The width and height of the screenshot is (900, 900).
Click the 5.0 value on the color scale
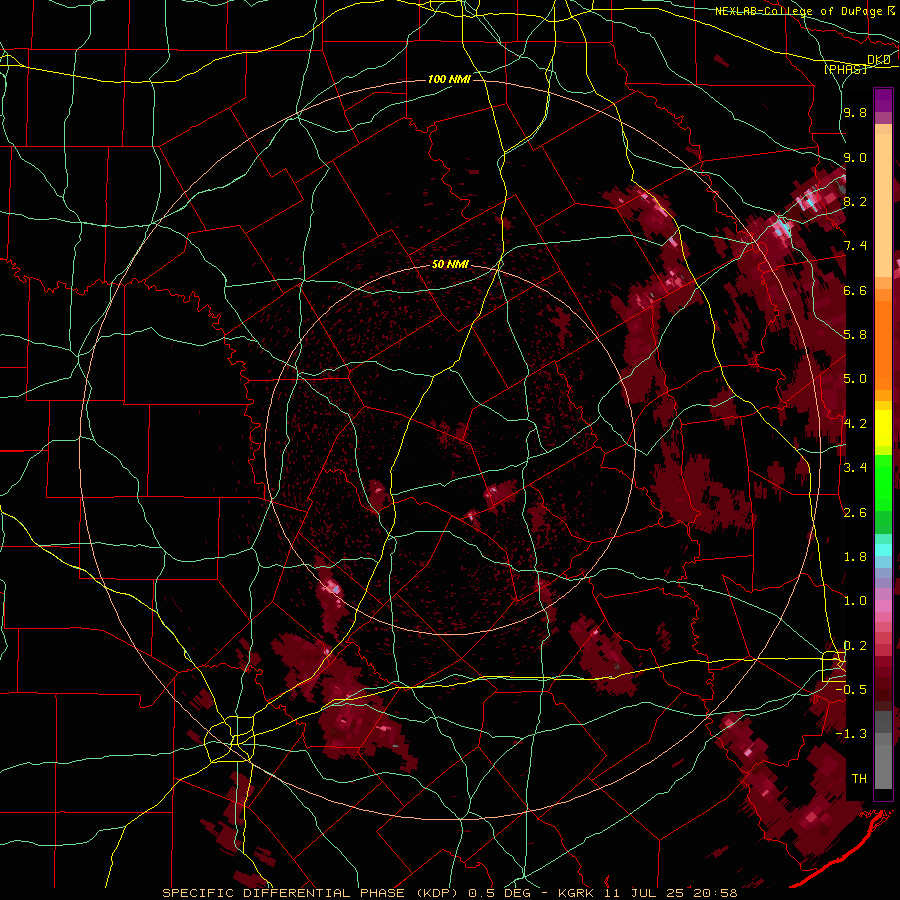tap(855, 379)
